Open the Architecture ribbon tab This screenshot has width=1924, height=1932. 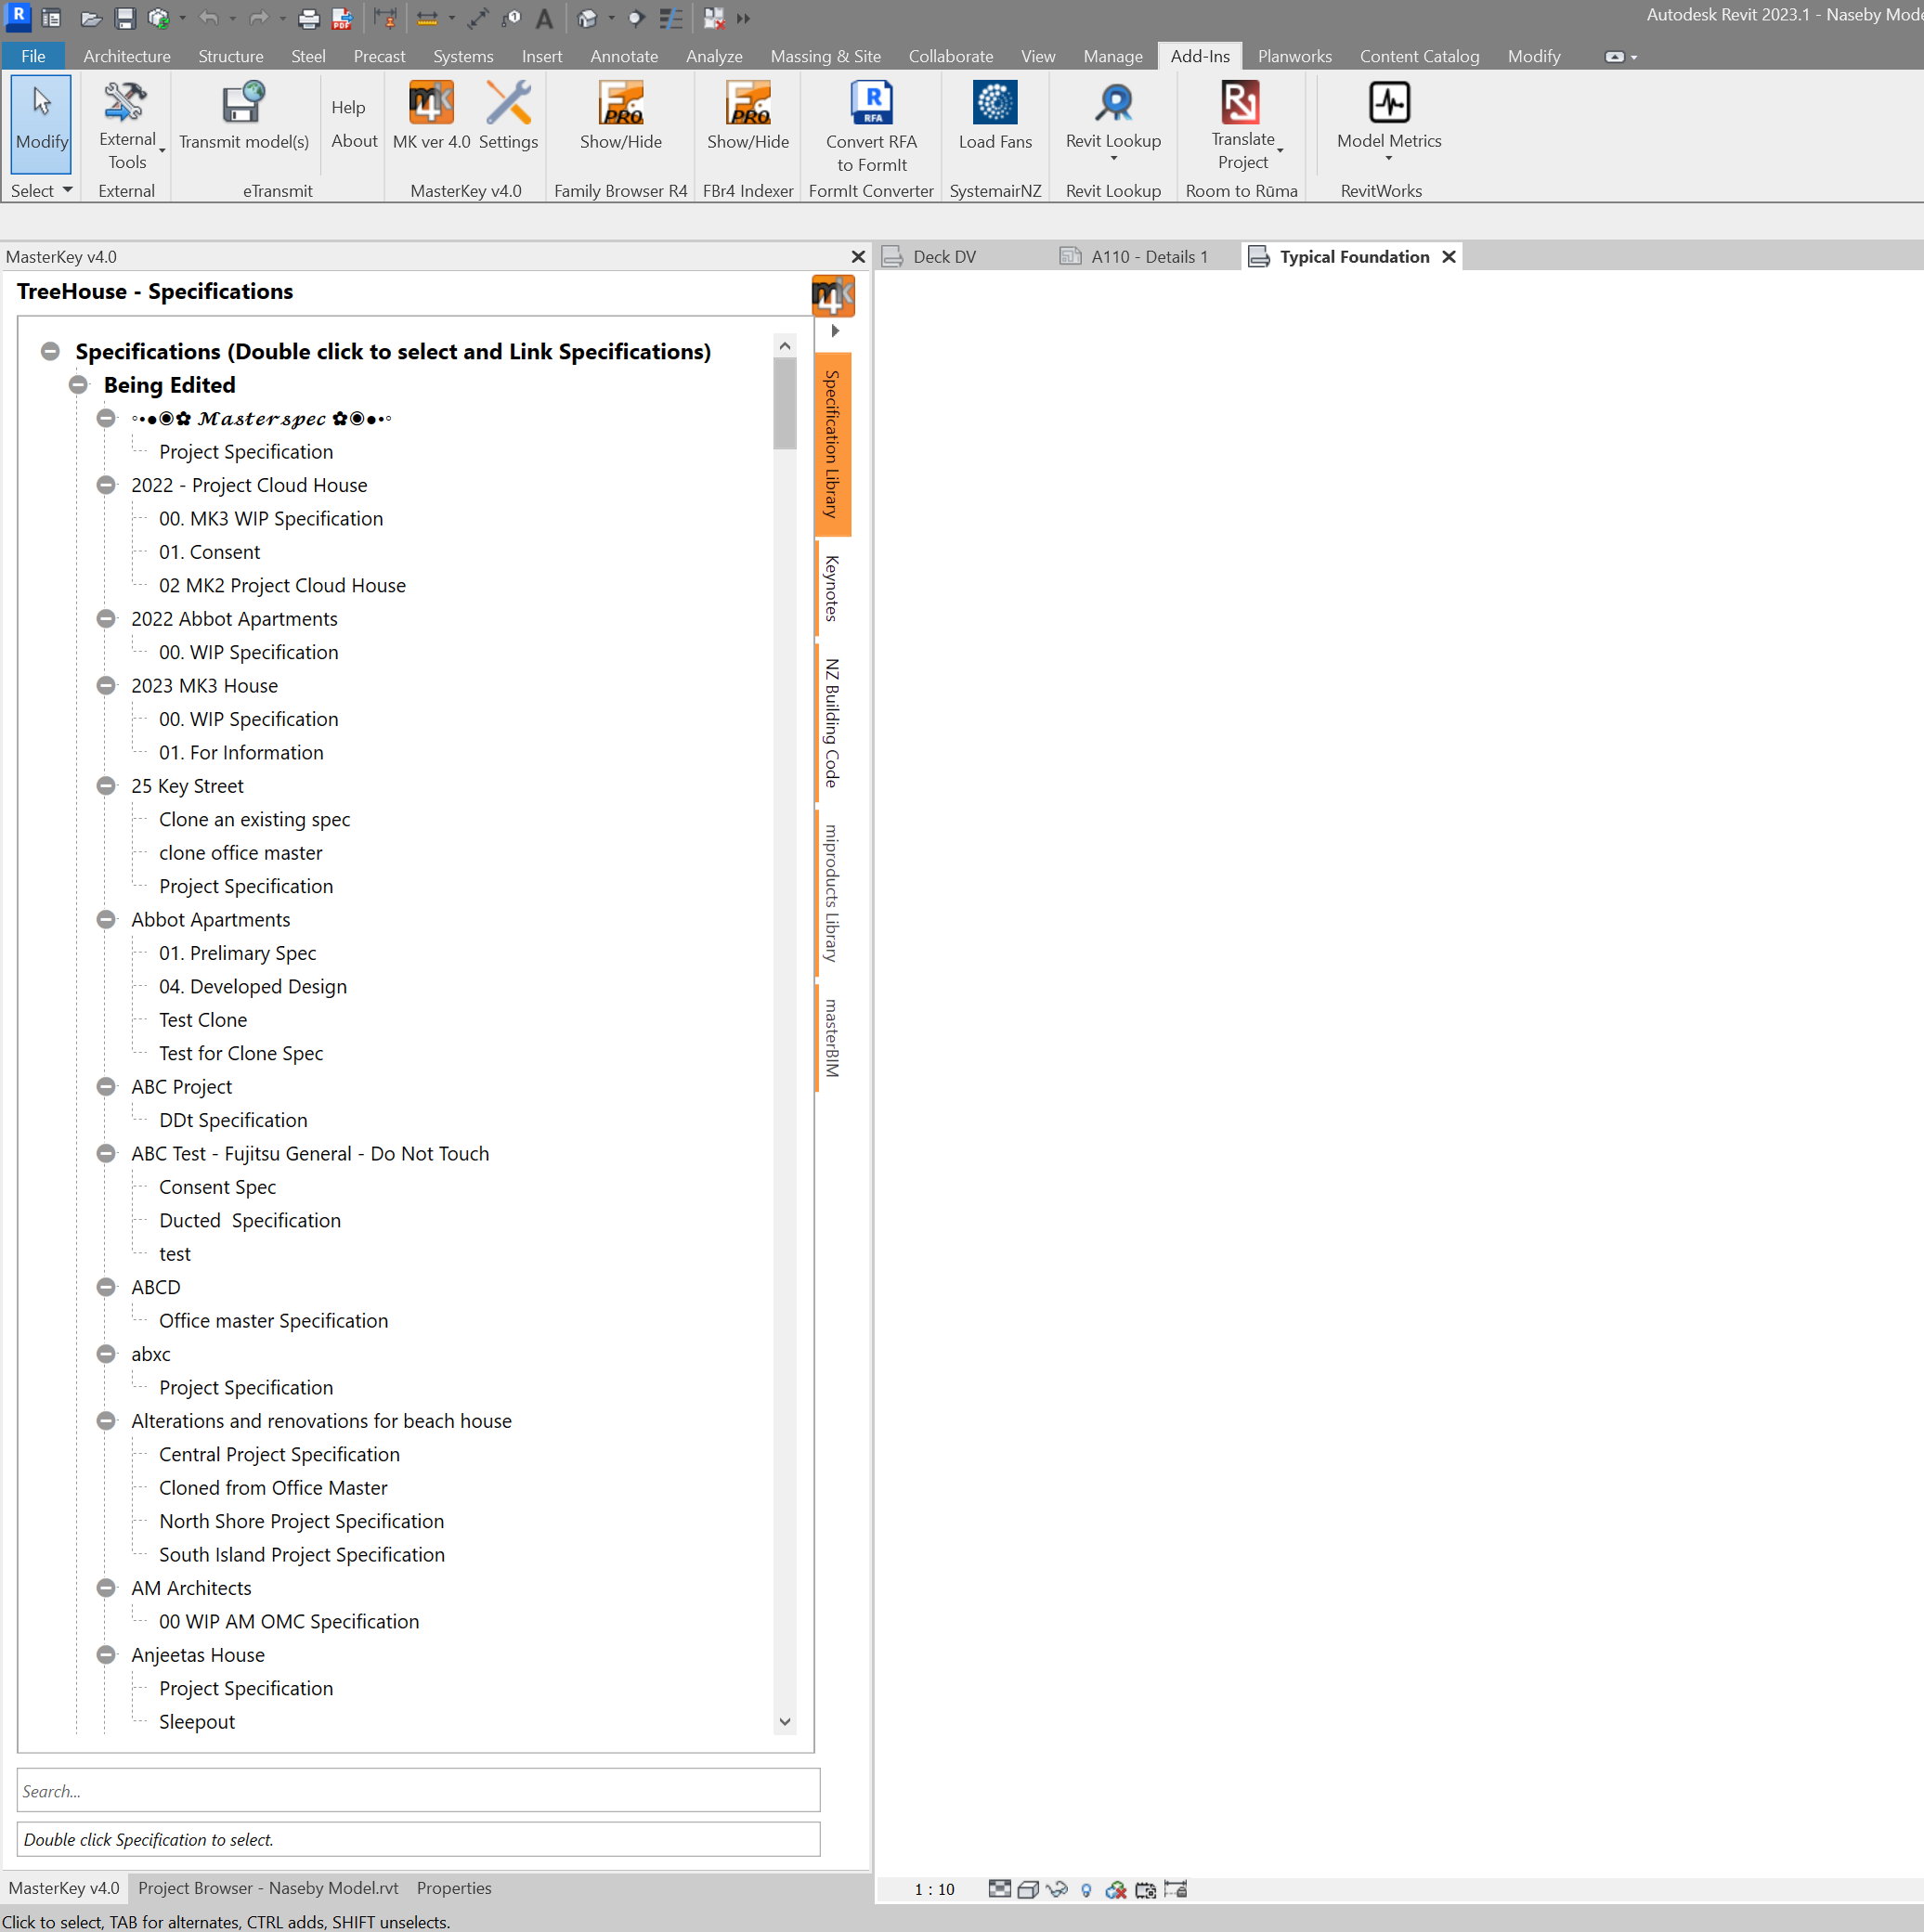[x=126, y=56]
